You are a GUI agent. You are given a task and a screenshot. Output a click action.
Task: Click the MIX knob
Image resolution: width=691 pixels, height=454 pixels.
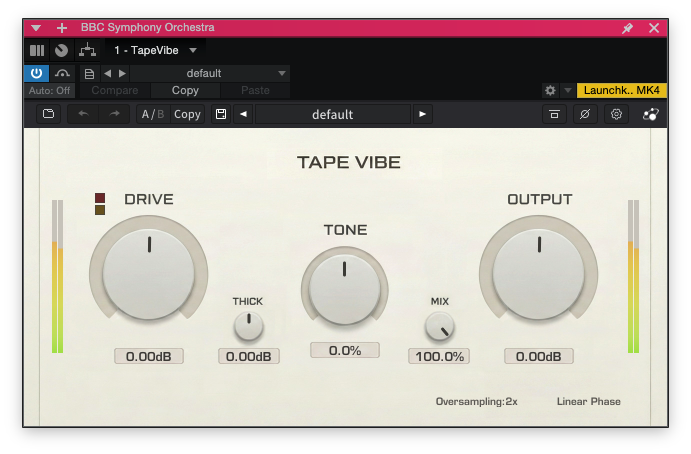click(439, 327)
